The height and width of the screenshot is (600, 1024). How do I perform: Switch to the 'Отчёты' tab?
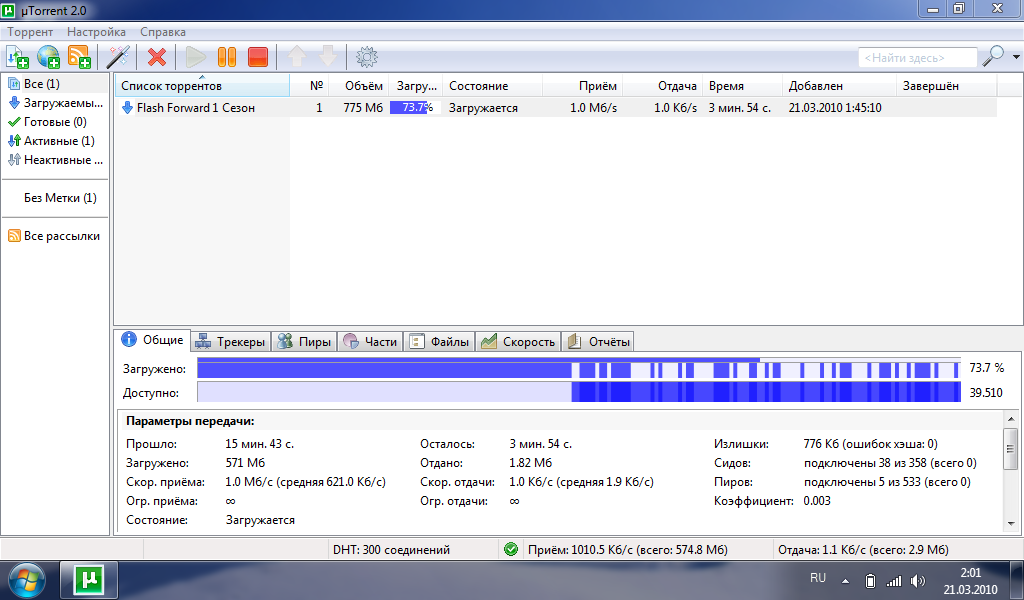click(598, 341)
